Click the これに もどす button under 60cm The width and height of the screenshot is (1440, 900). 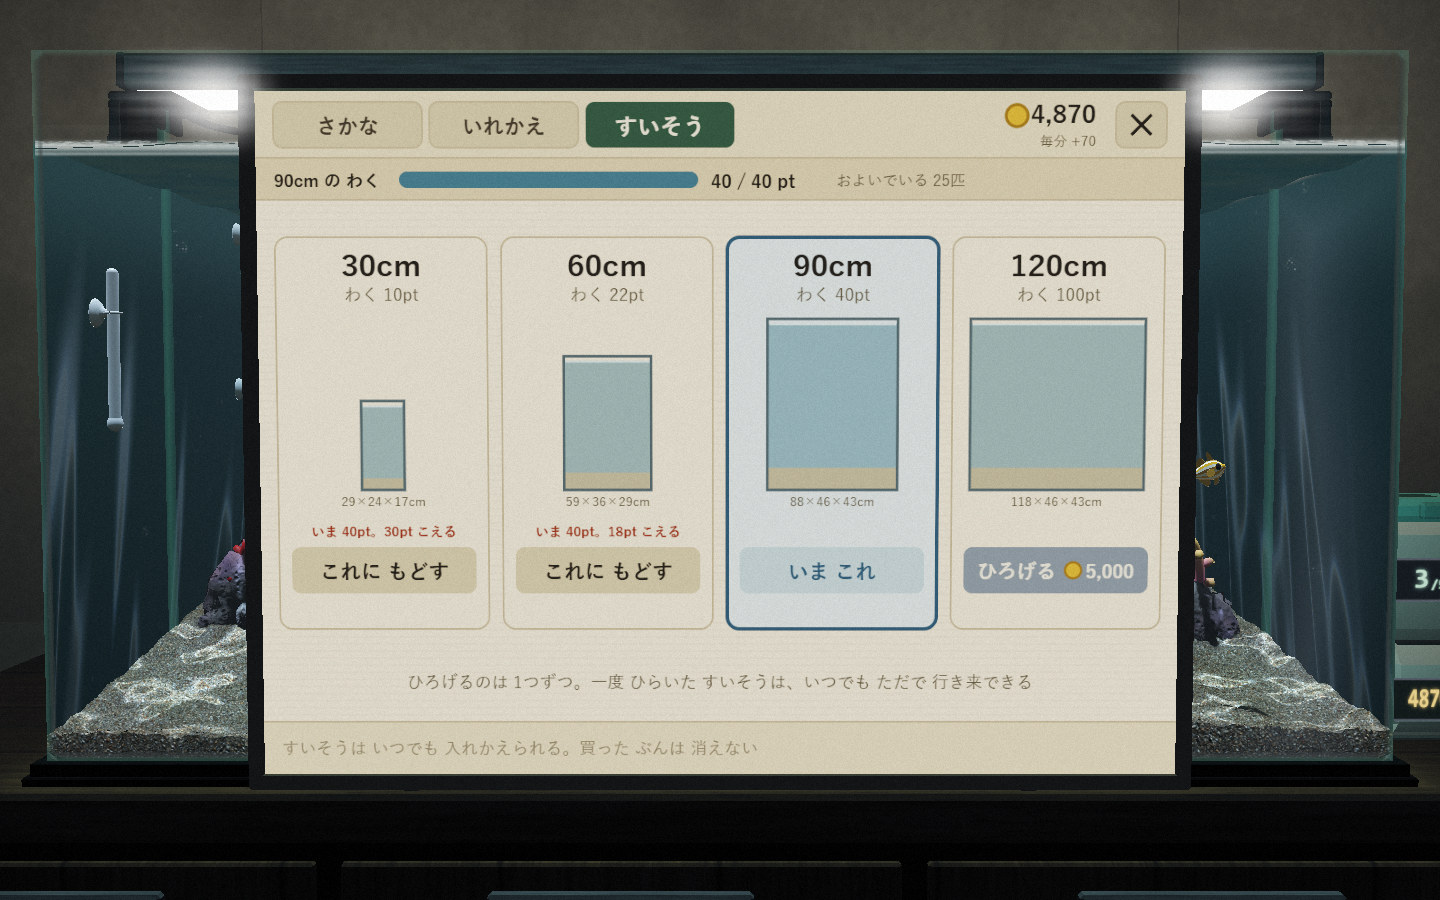(x=608, y=571)
